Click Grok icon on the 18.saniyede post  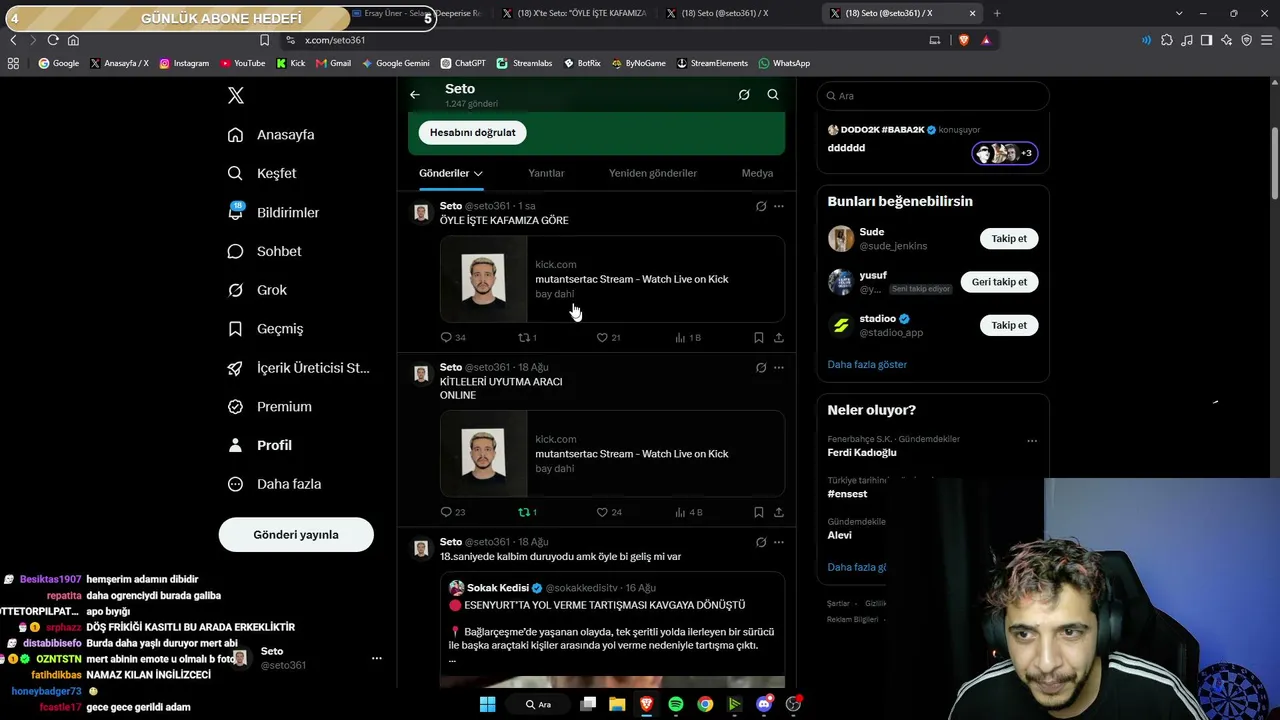pos(761,542)
